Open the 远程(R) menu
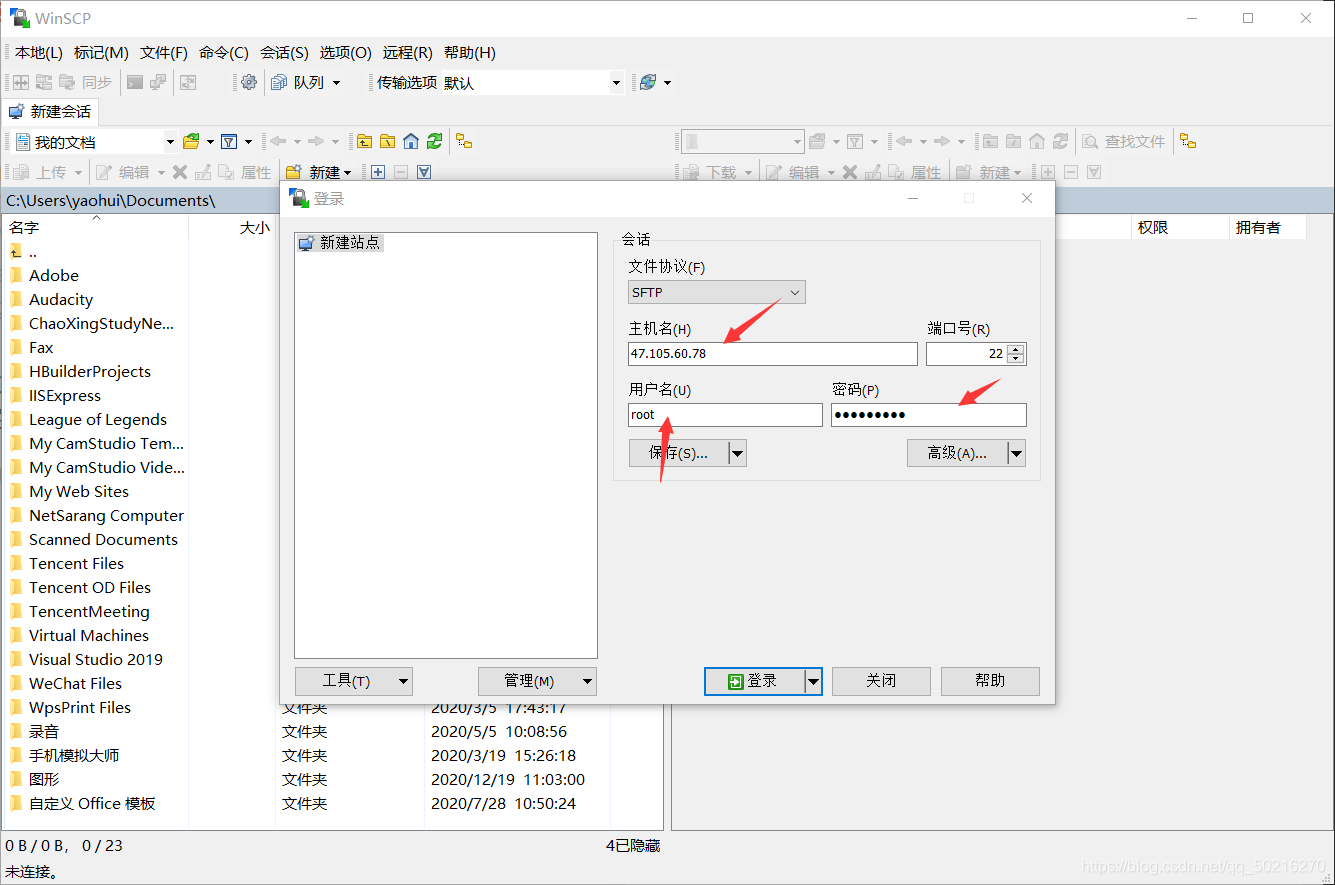This screenshot has width=1335, height=885. [x=408, y=52]
